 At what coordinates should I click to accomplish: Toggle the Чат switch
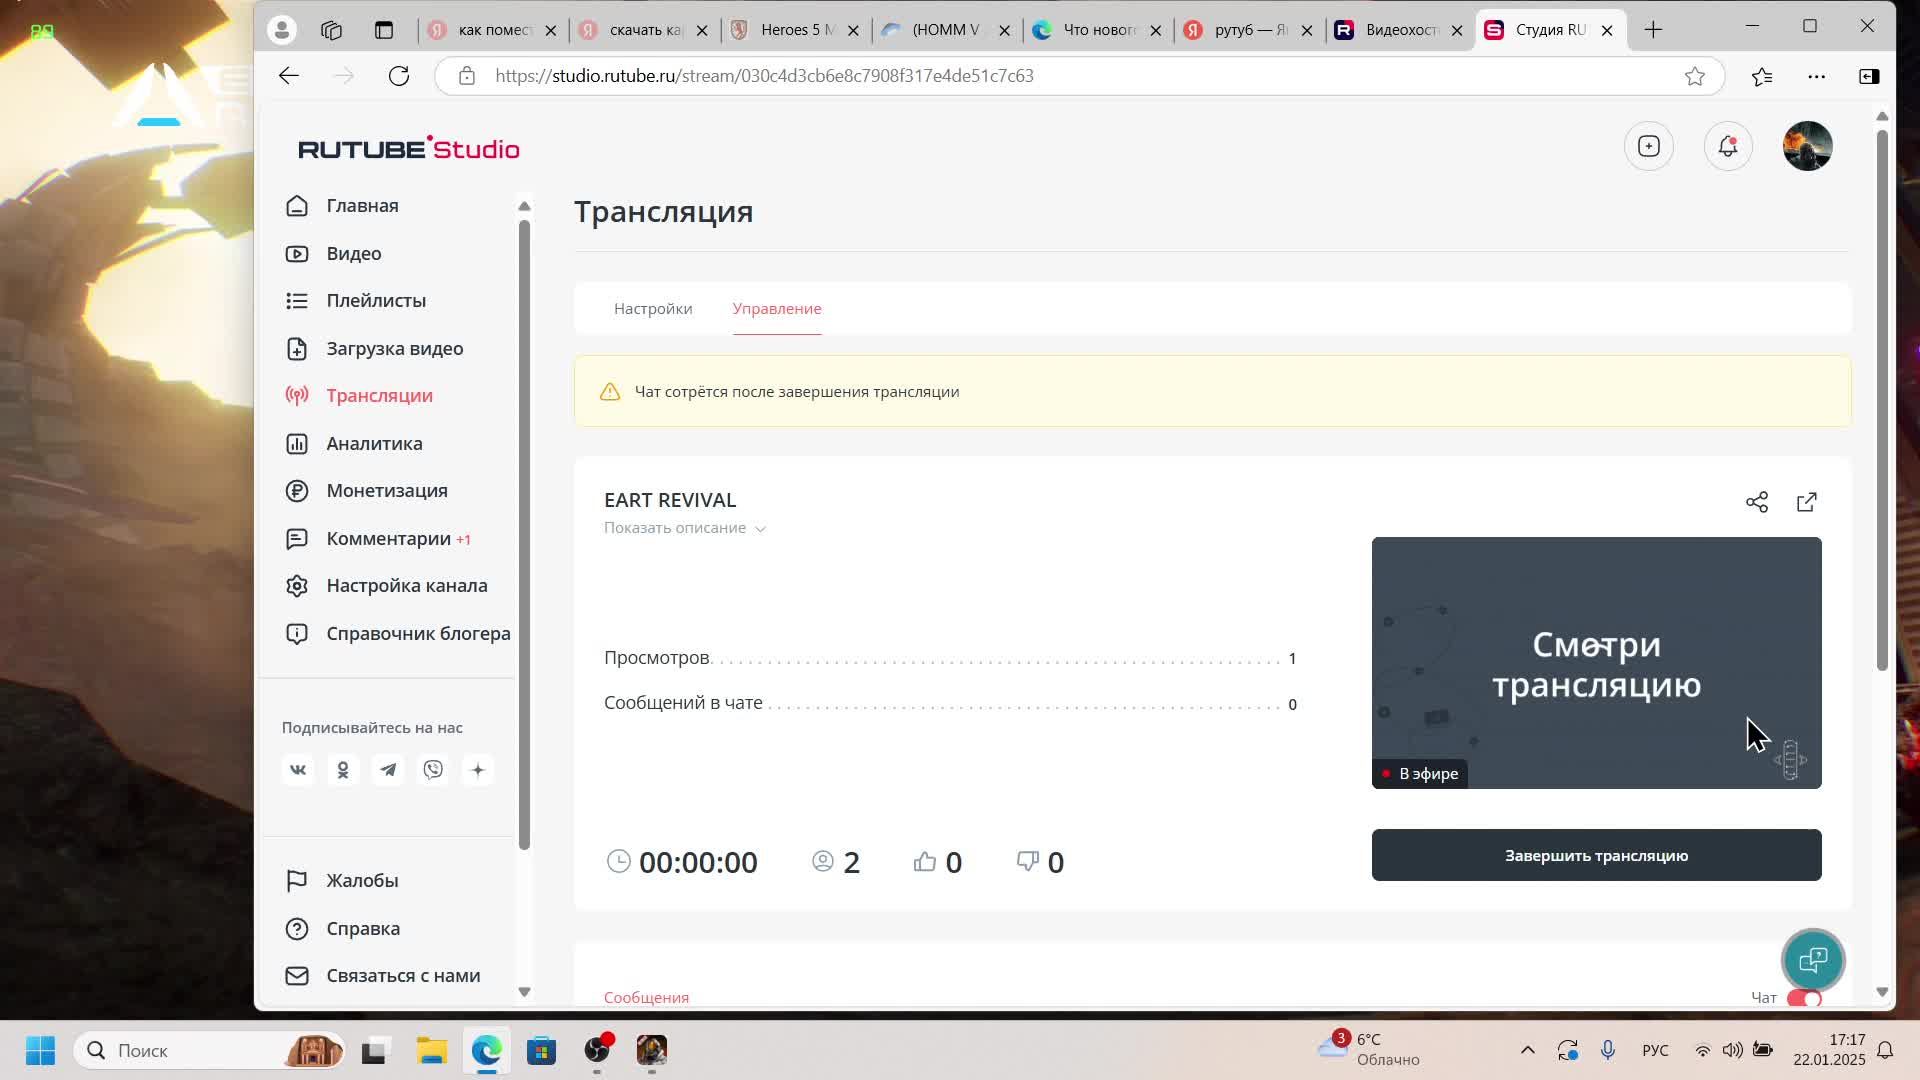(1804, 998)
